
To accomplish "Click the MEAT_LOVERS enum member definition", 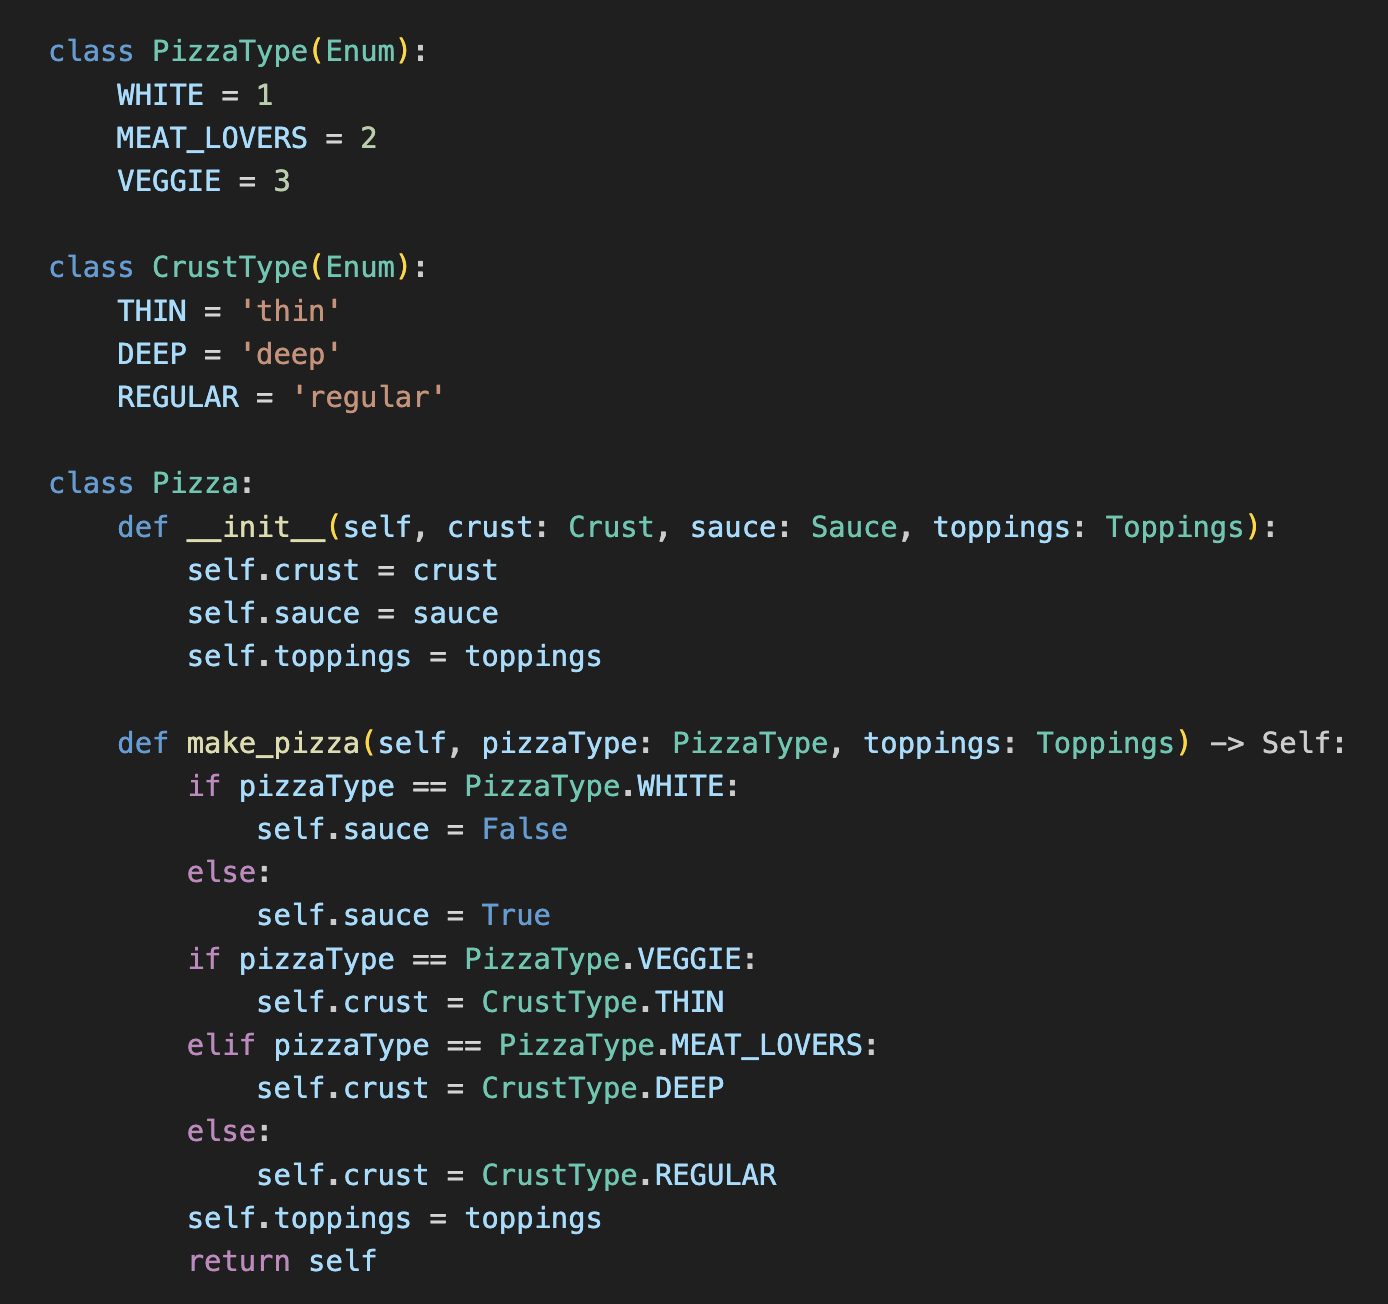I will (212, 138).
